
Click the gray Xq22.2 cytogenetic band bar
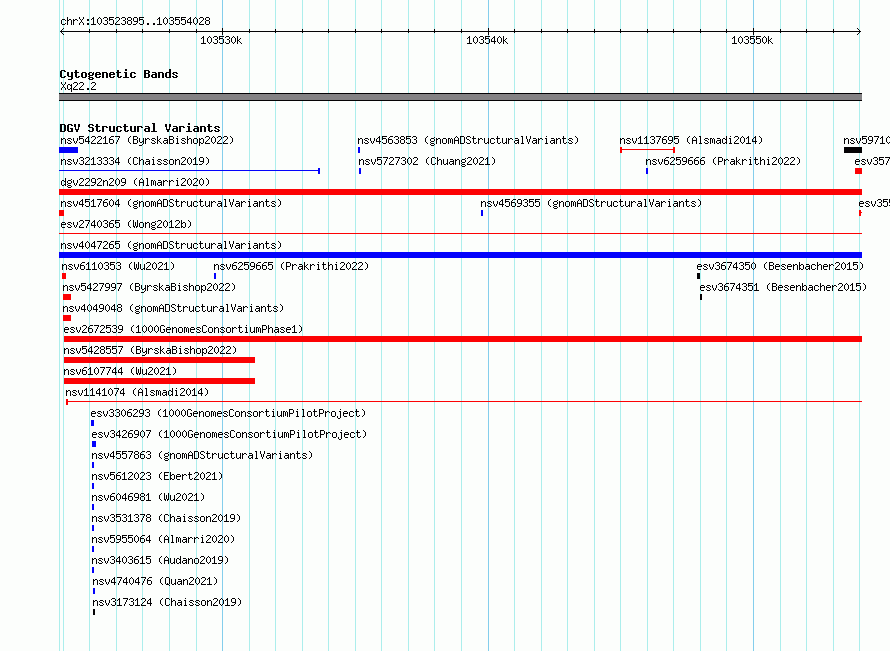click(460, 97)
